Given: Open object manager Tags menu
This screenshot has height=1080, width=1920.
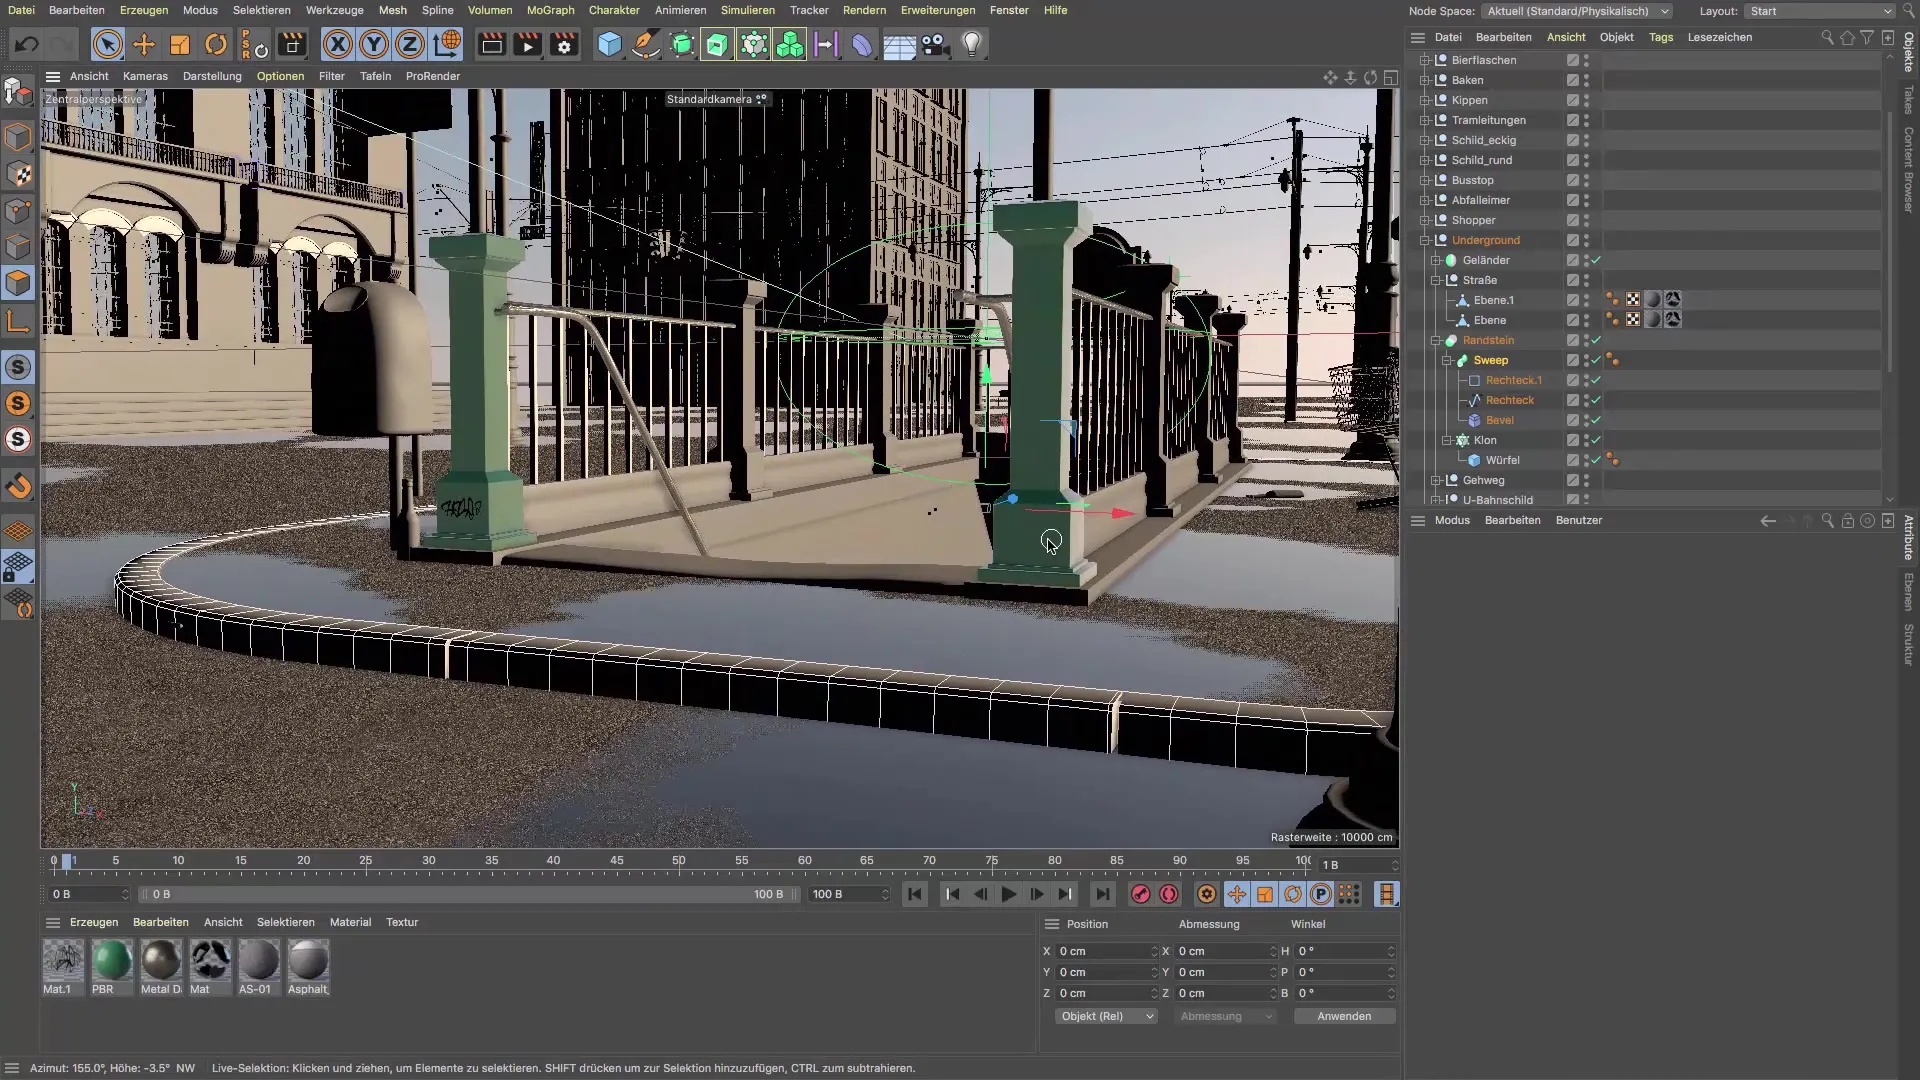Looking at the screenshot, I should coord(1660,37).
